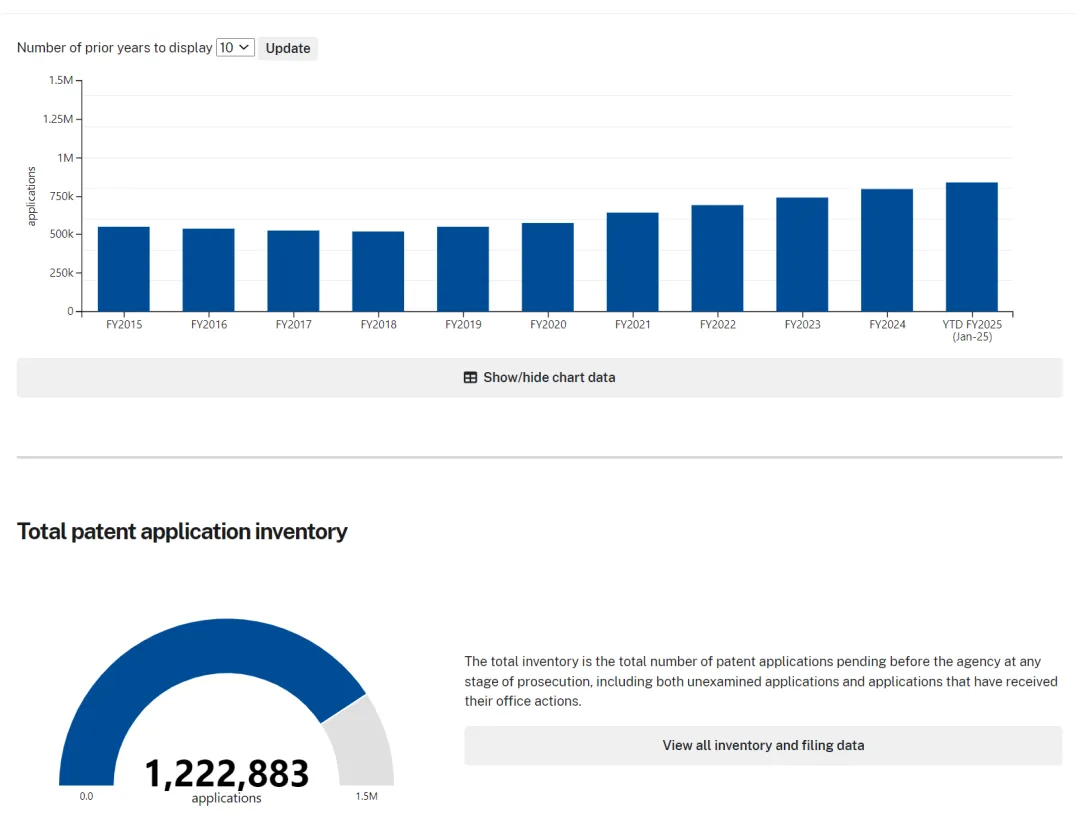Click the Total patent application inventory heading
The width and height of the screenshot is (1080, 832).
(x=183, y=531)
